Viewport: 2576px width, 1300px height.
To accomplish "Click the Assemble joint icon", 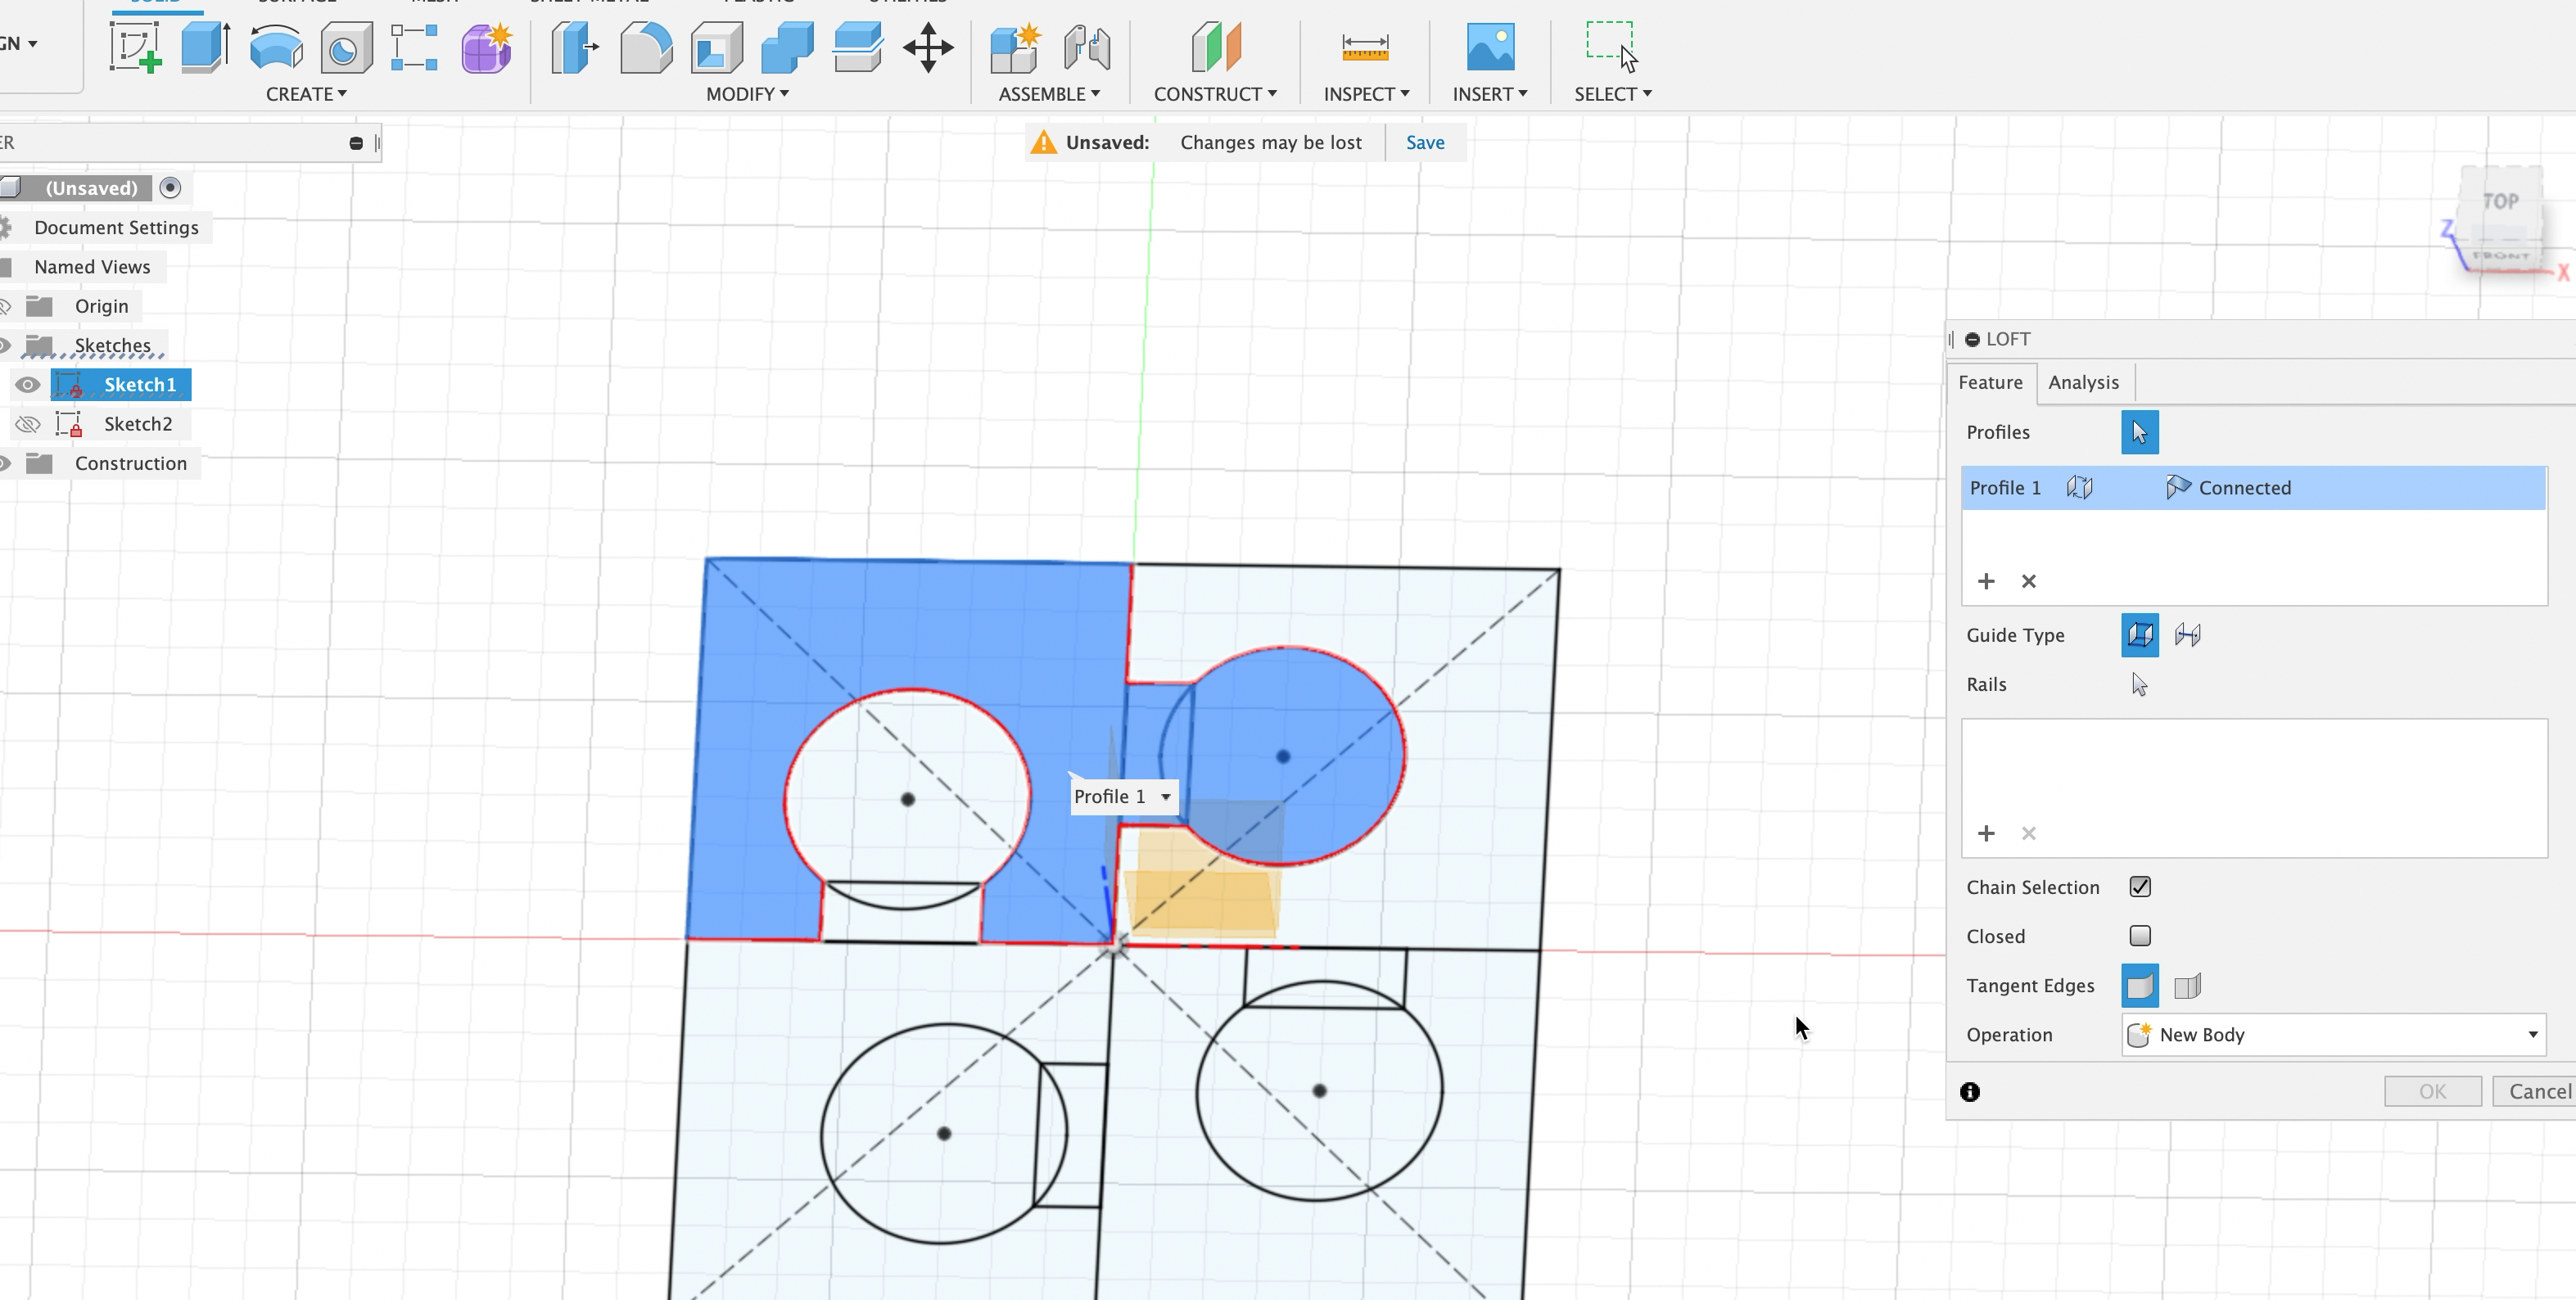I will click(x=1086, y=45).
